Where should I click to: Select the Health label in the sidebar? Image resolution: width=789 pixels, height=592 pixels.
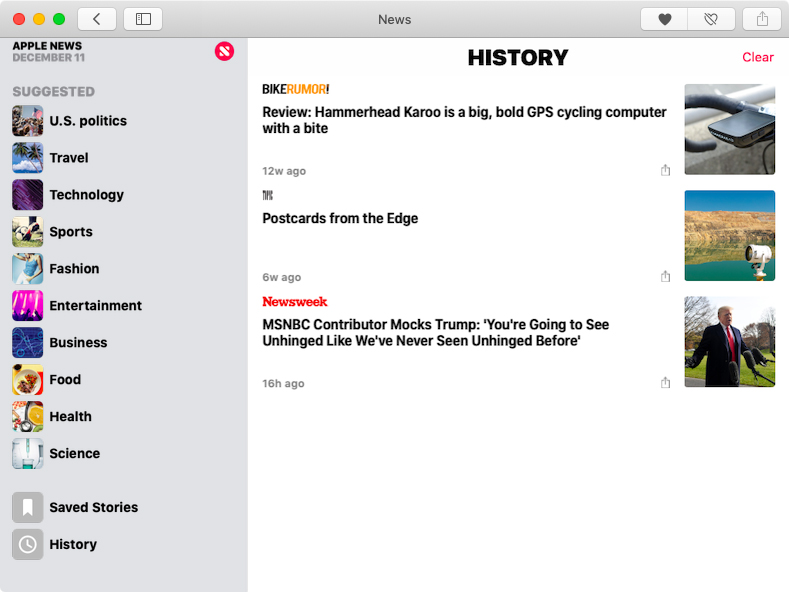[70, 417]
